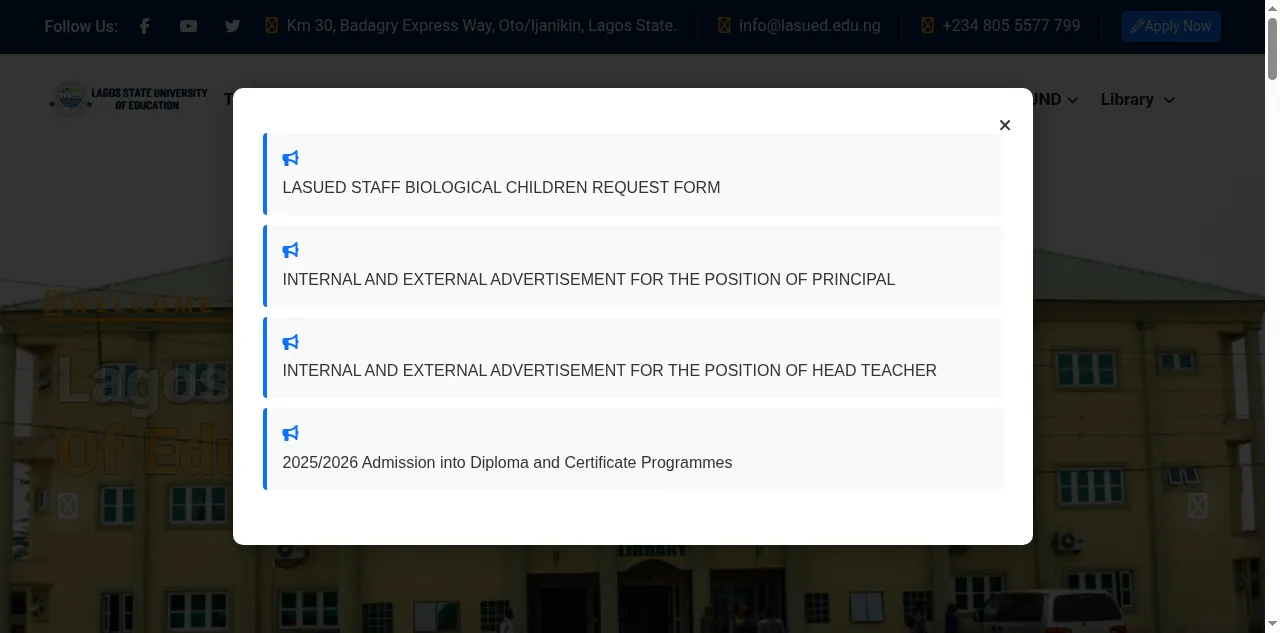Expand the Library menu dropdown
1280x633 pixels.
coord(1138,99)
